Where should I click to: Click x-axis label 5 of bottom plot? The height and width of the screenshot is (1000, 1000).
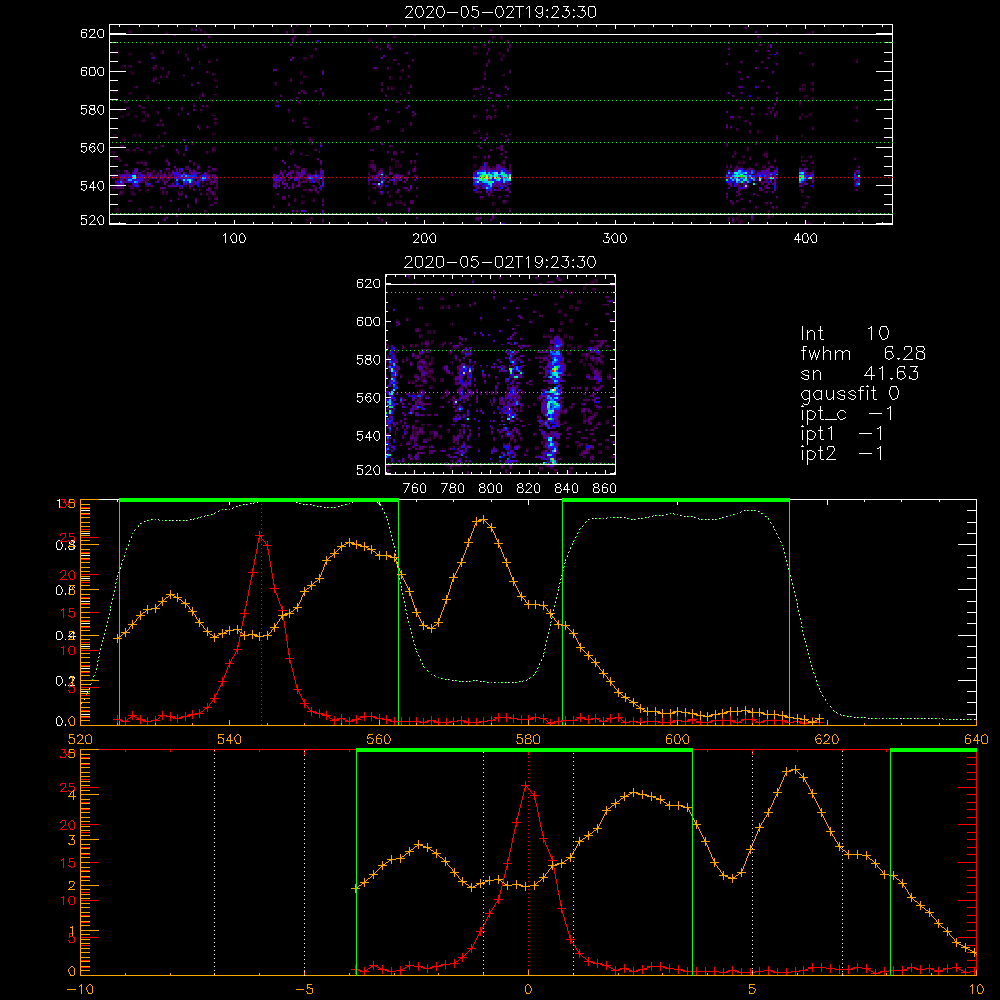point(752,989)
